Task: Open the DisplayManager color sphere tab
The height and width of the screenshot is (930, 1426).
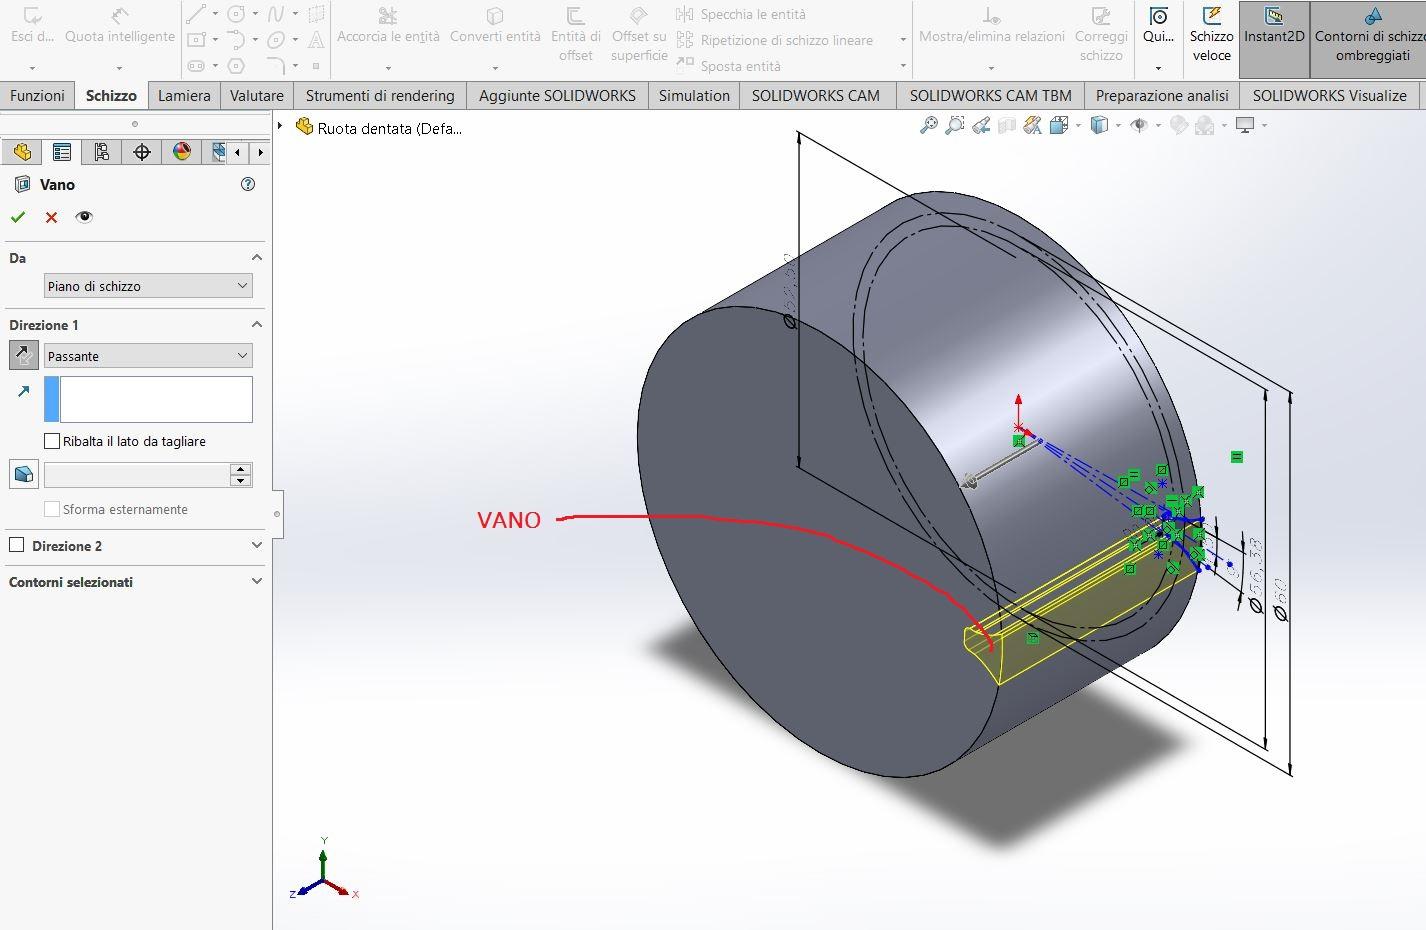Action: pos(181,152)
